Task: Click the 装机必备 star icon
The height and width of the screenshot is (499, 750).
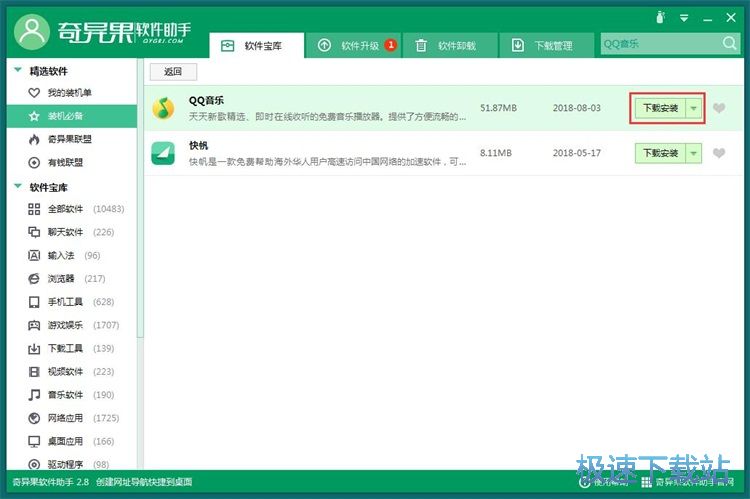Action: 34,116
